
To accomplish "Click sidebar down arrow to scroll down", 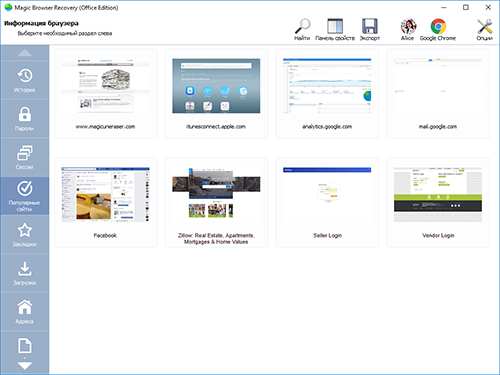I will point(25,366).
